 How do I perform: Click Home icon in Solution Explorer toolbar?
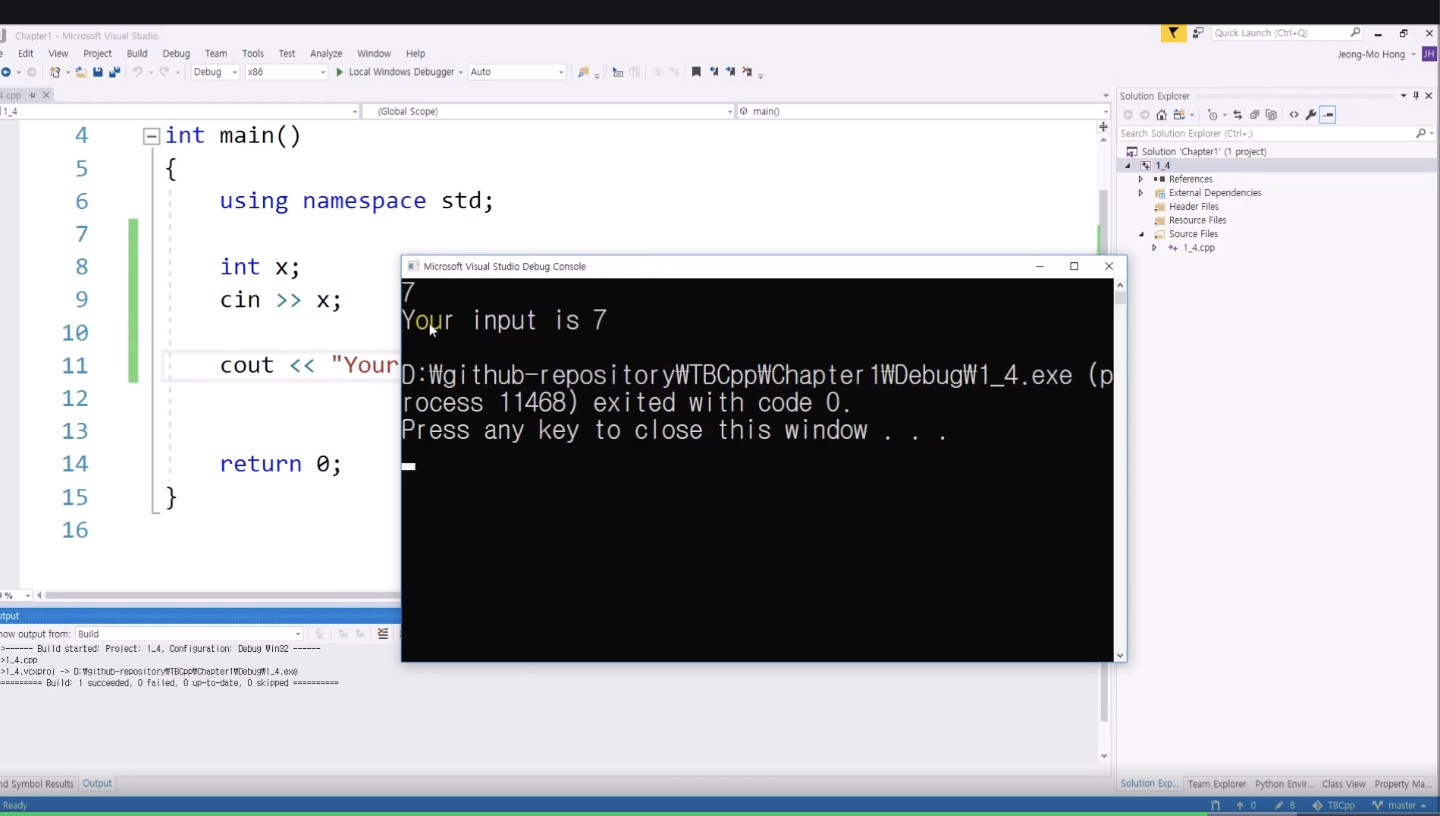click(1161, 115)
